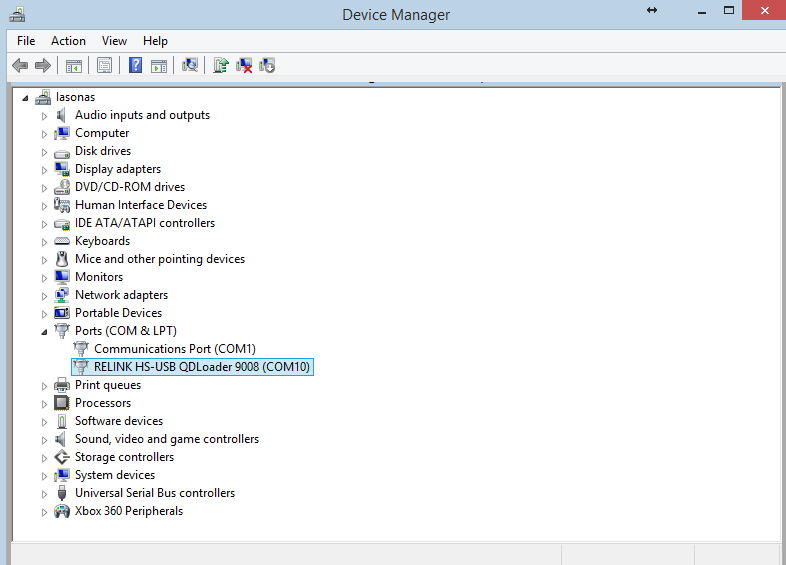This screenshot has width=786, height=565.
Task: Click the Disable device toolbar icon
Action: pyautogui.click(x=267, y=66)
